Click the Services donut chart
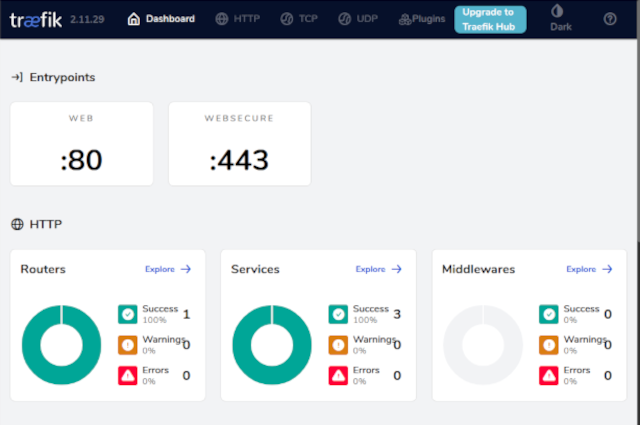Image resolution: width=640 pixels, height=425 pixels. pos(272,345)
